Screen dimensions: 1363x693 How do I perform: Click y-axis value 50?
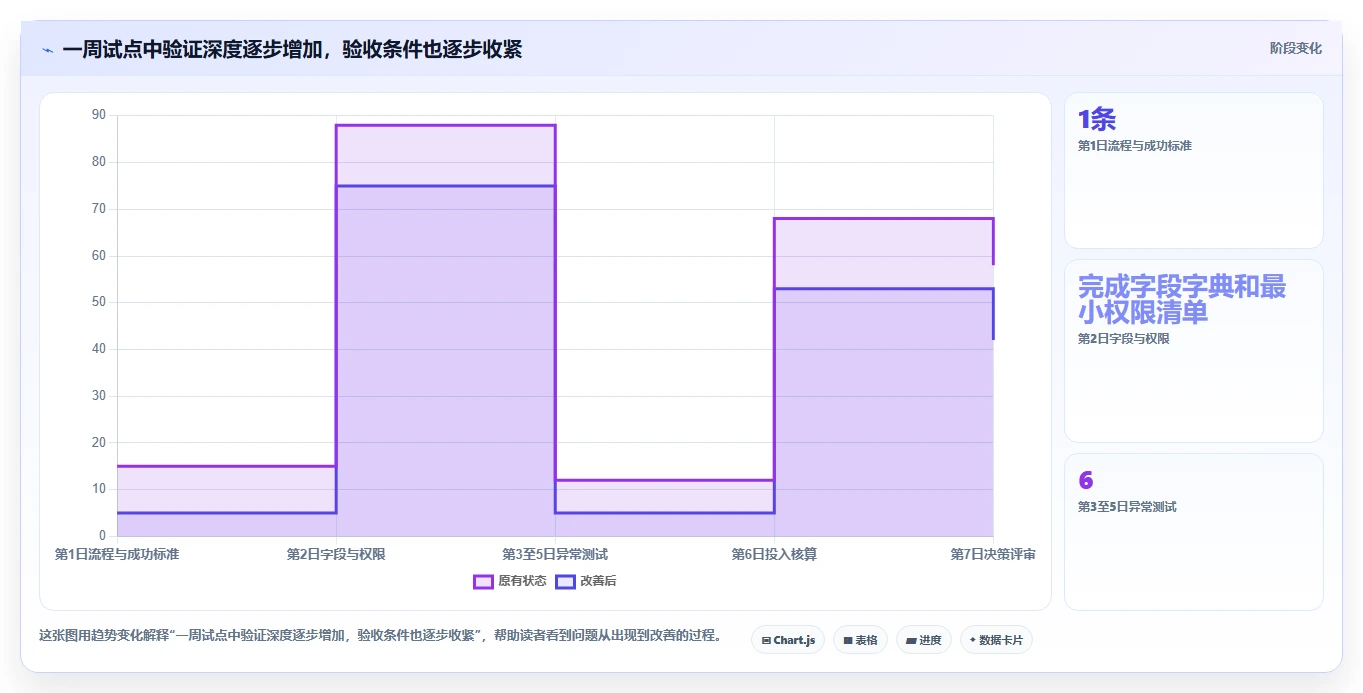point(99,302)
